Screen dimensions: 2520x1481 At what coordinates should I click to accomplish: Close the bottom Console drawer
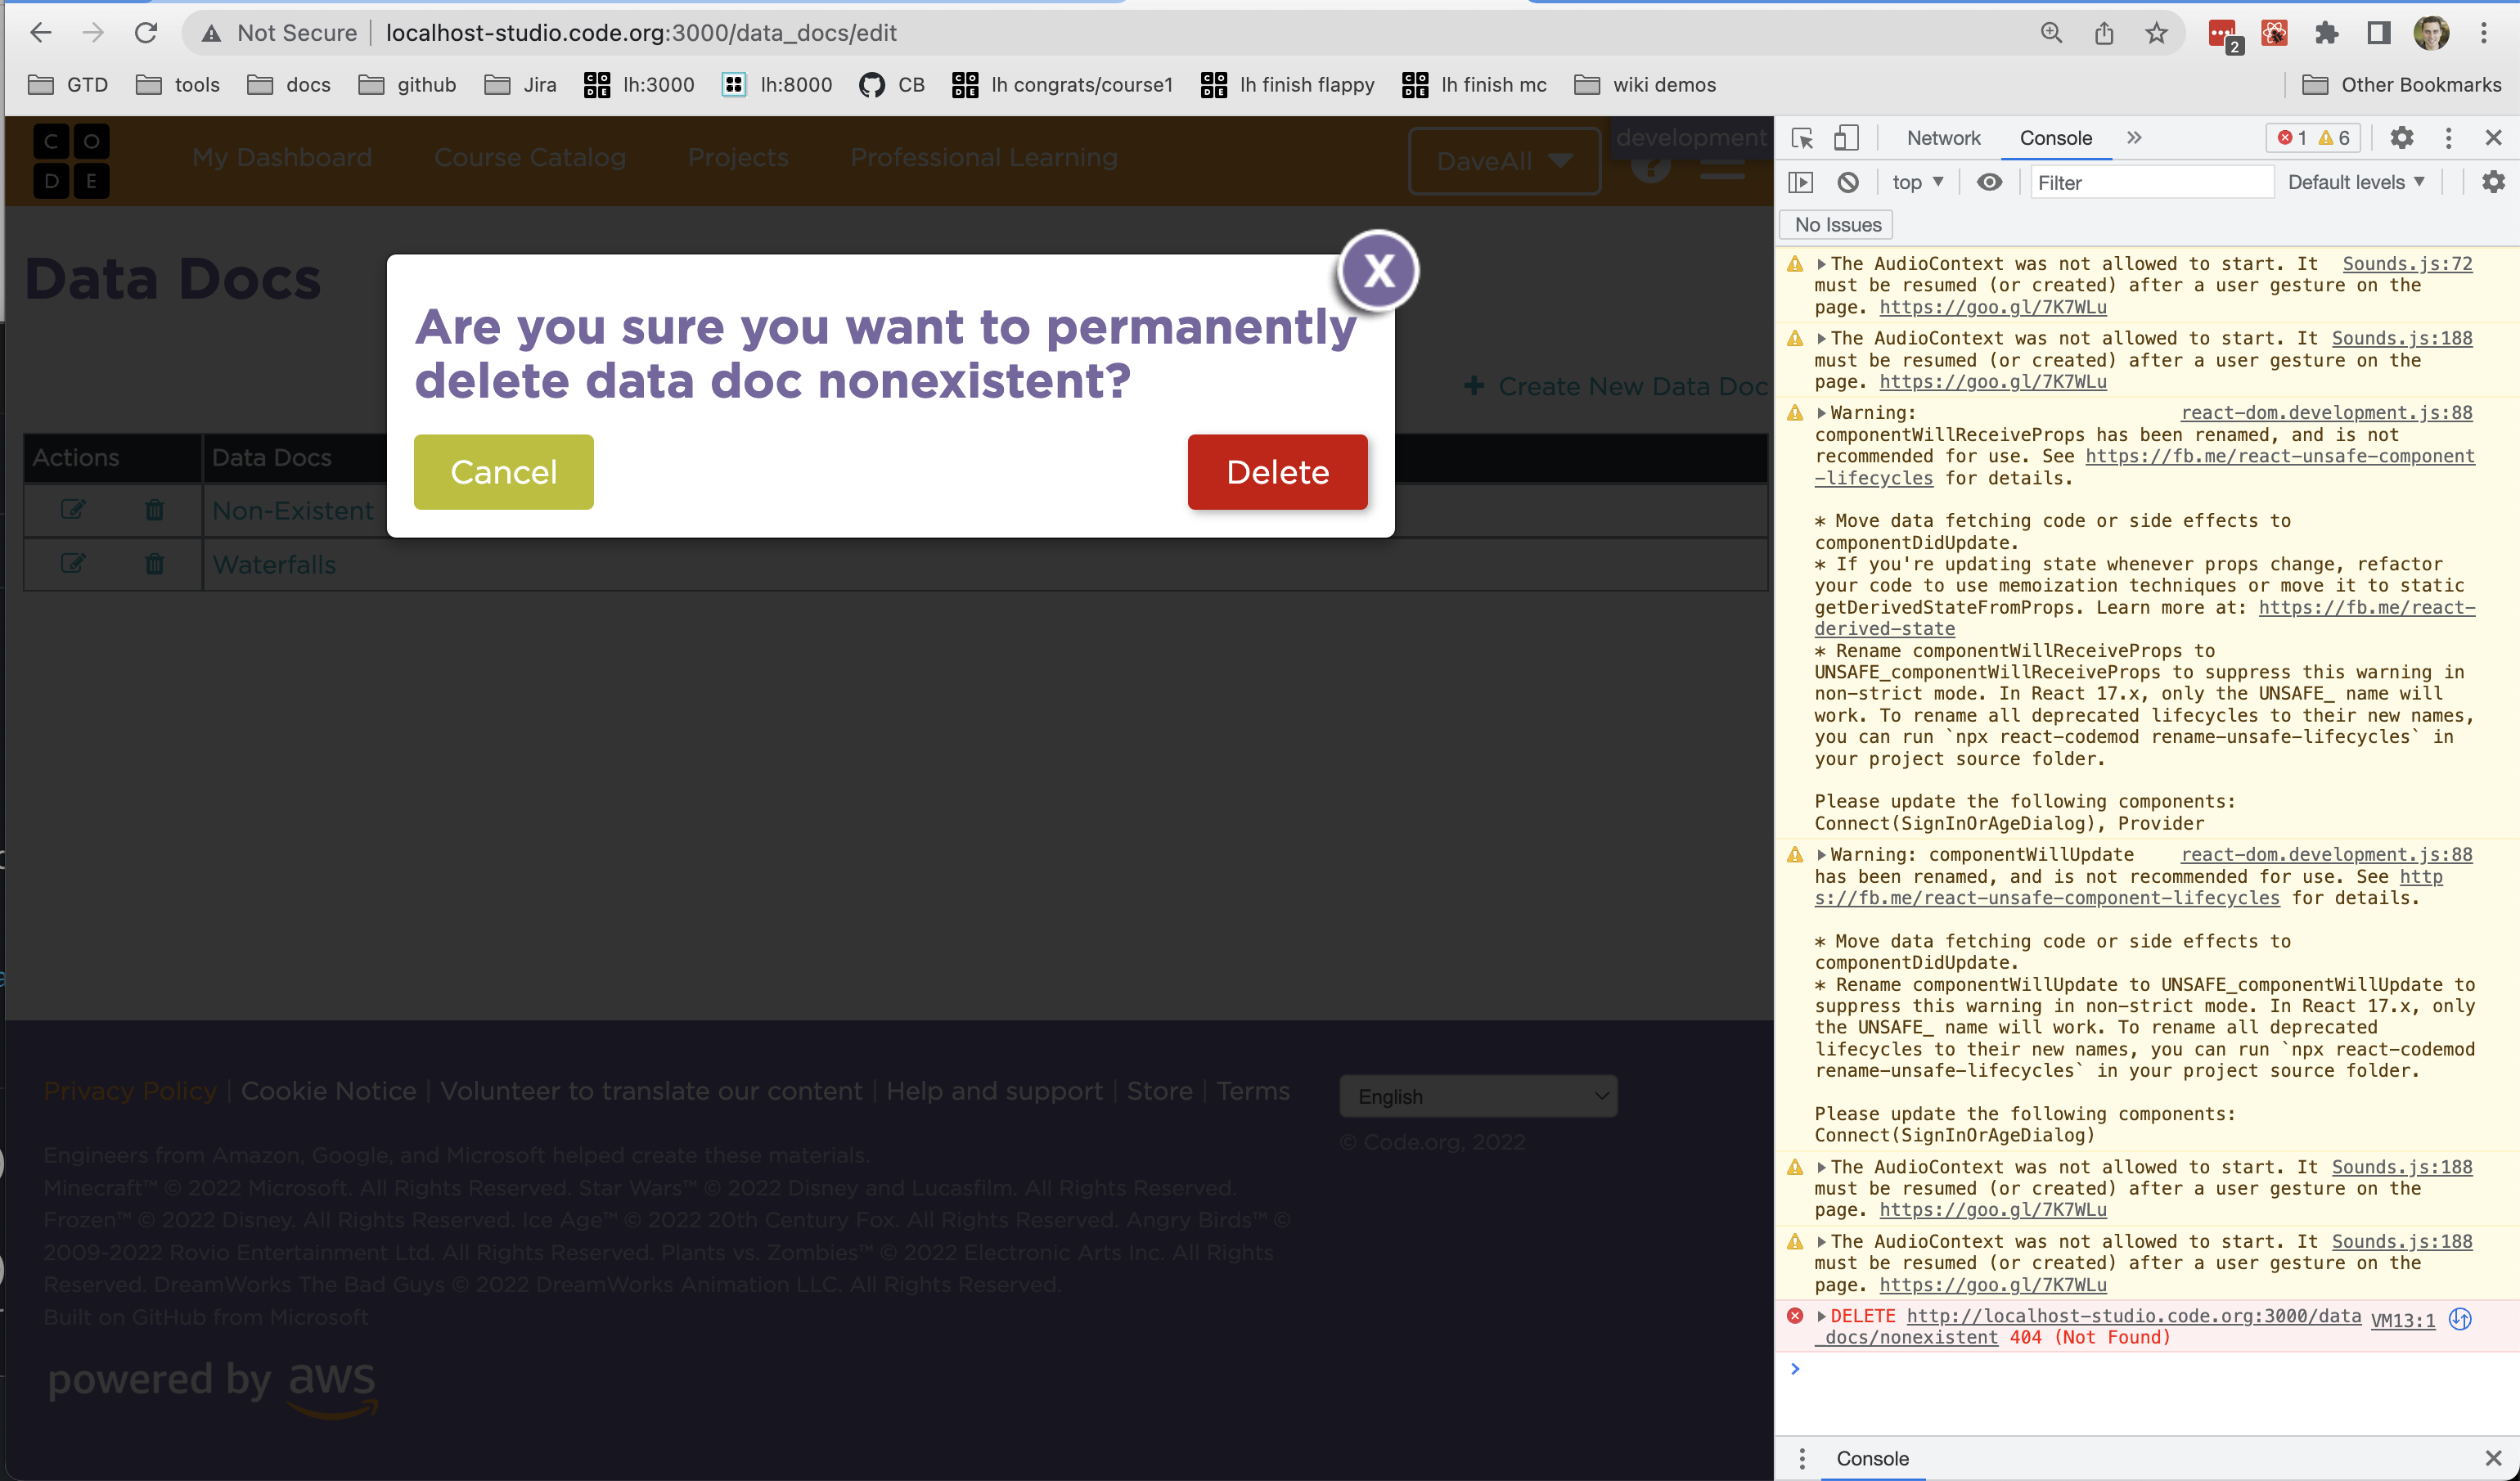tap(2493, 1458)
